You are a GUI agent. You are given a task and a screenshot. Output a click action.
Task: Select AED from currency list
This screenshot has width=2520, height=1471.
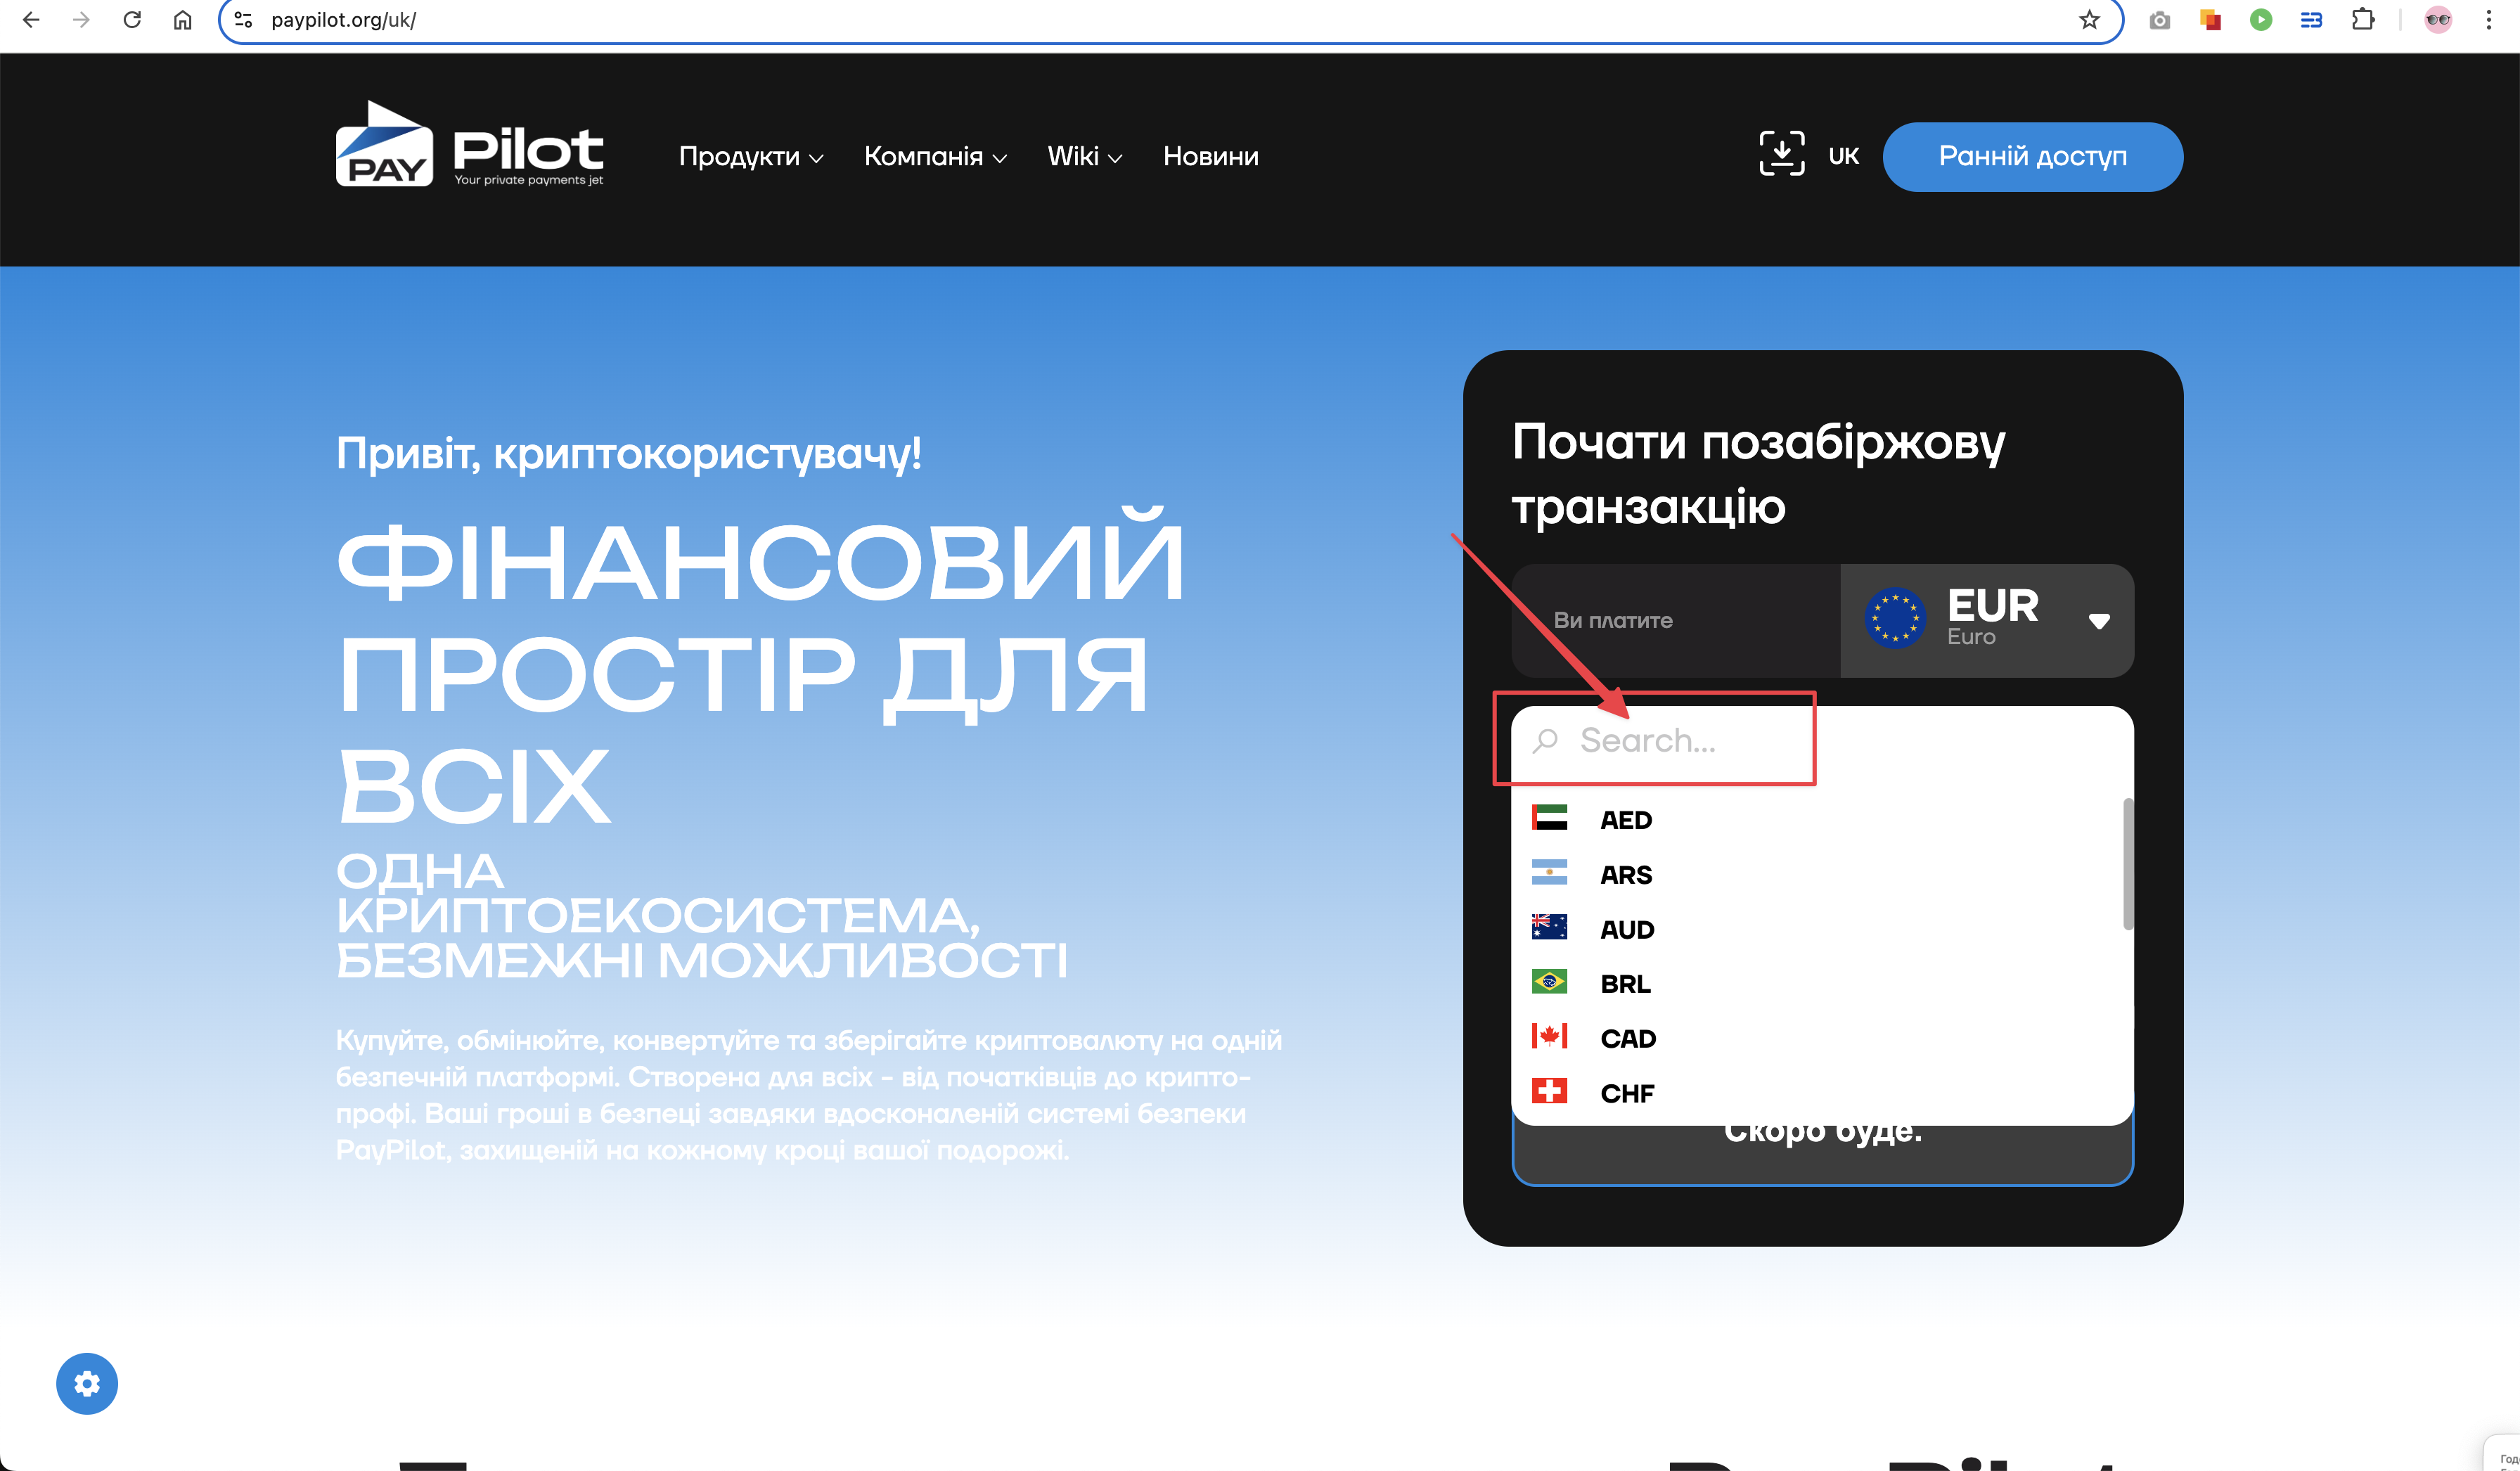tap(1625, 820)
